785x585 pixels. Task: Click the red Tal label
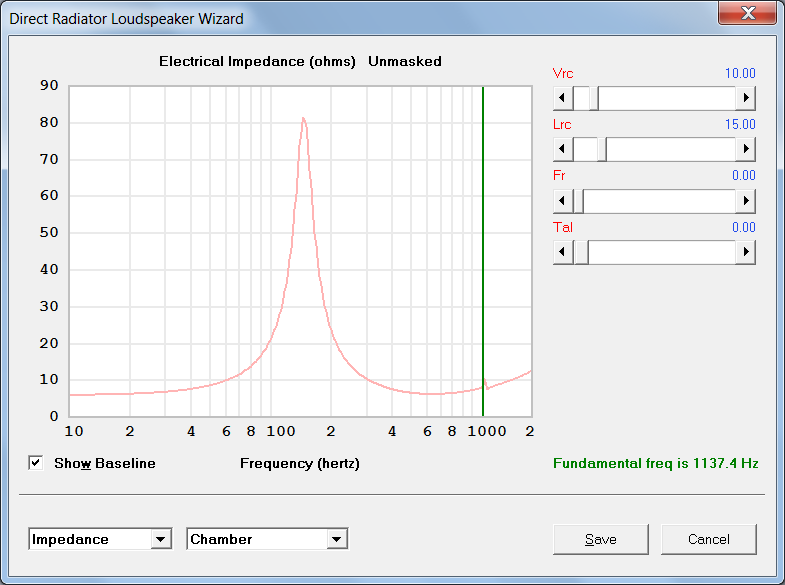pyautogui.click(x=563, y=227)
